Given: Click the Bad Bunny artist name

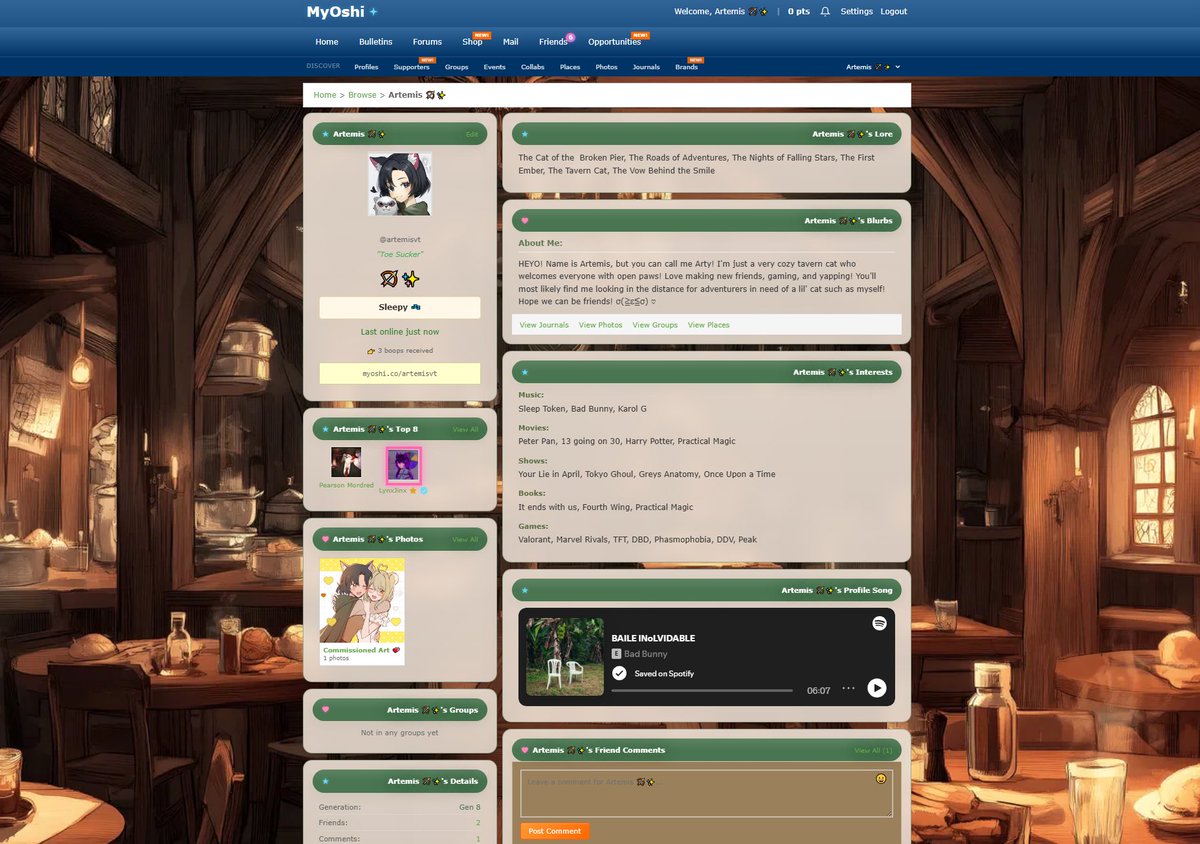Looking at the screenshot, I should pyautogui.click(x=645, y=654).
